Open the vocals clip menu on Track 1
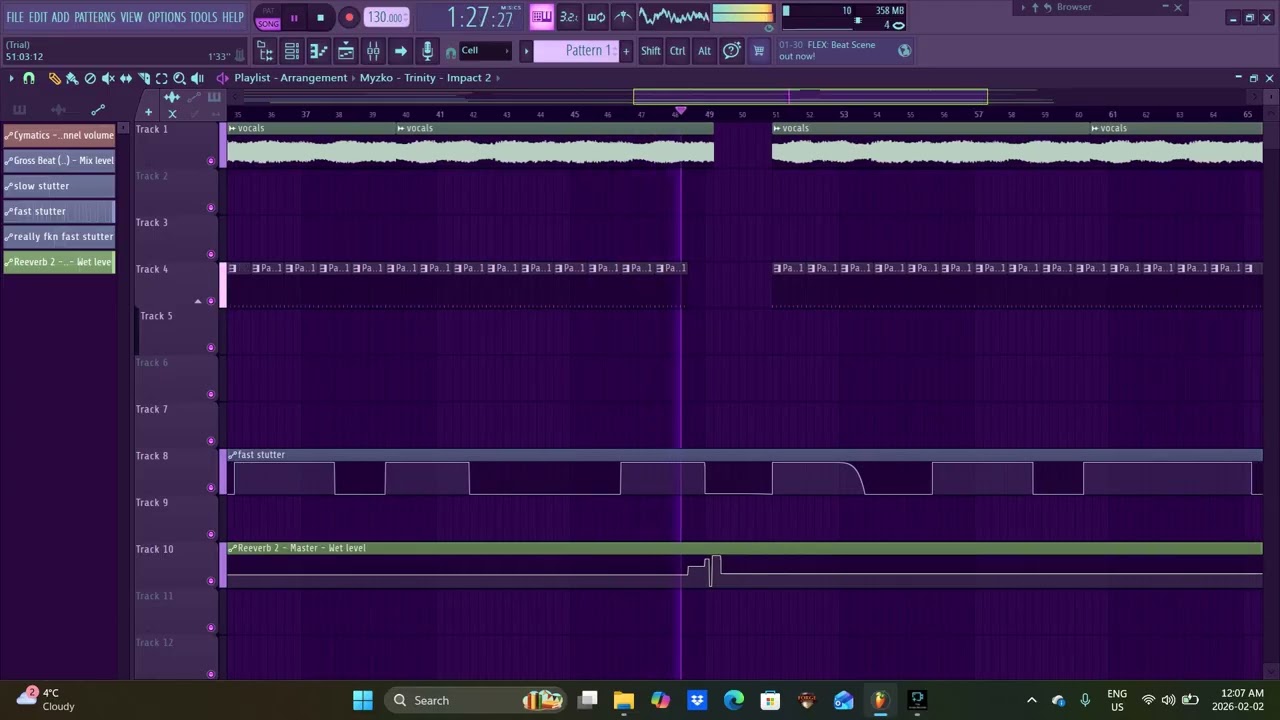The image size is (1280, 720). pos(232,129)
